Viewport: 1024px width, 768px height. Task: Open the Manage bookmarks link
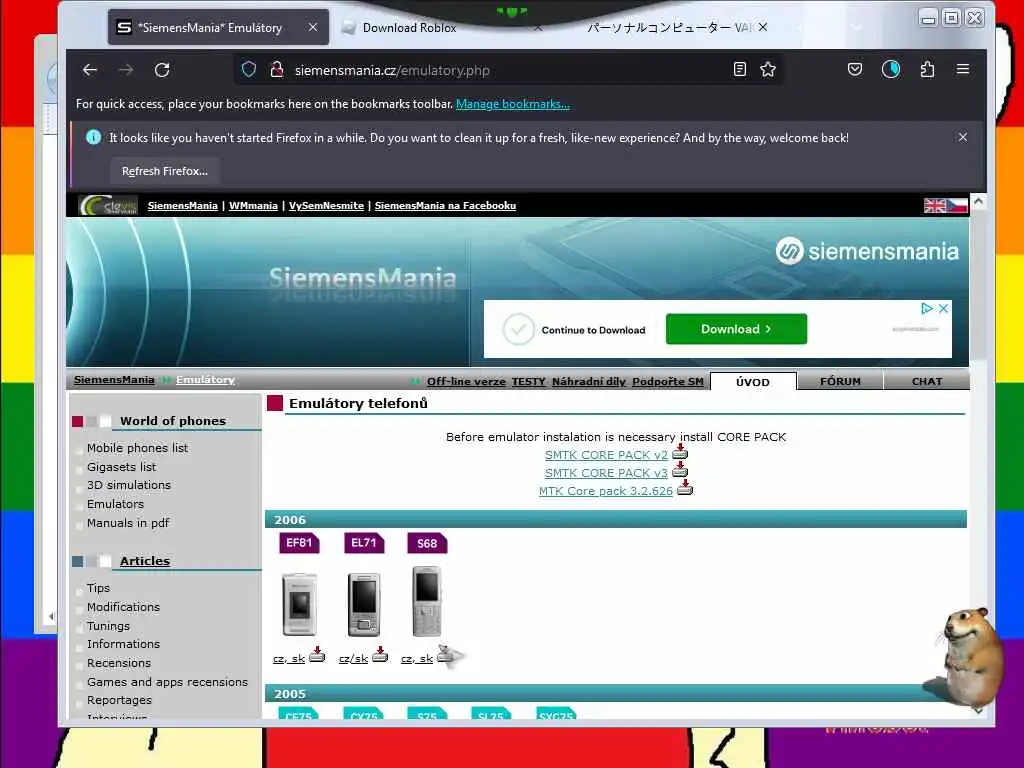(513, 104)
